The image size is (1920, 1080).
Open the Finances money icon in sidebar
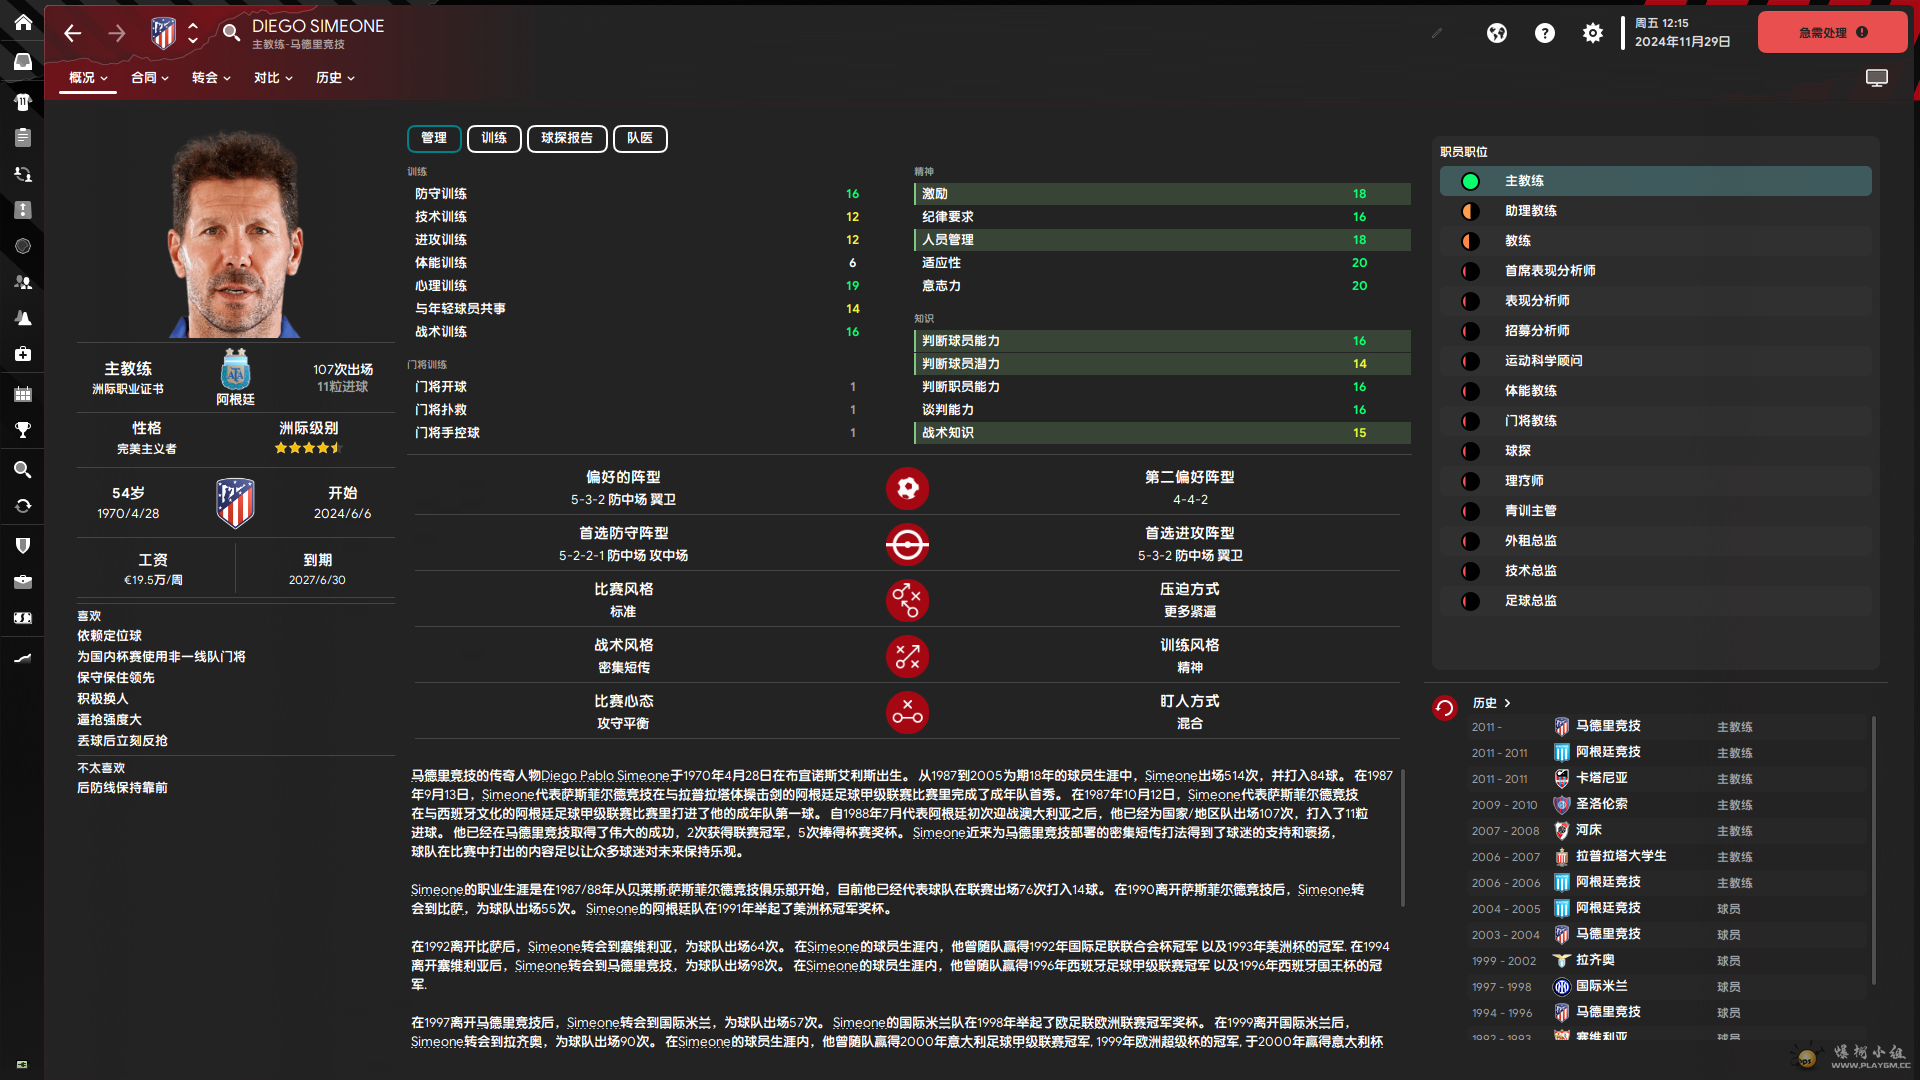23,618
